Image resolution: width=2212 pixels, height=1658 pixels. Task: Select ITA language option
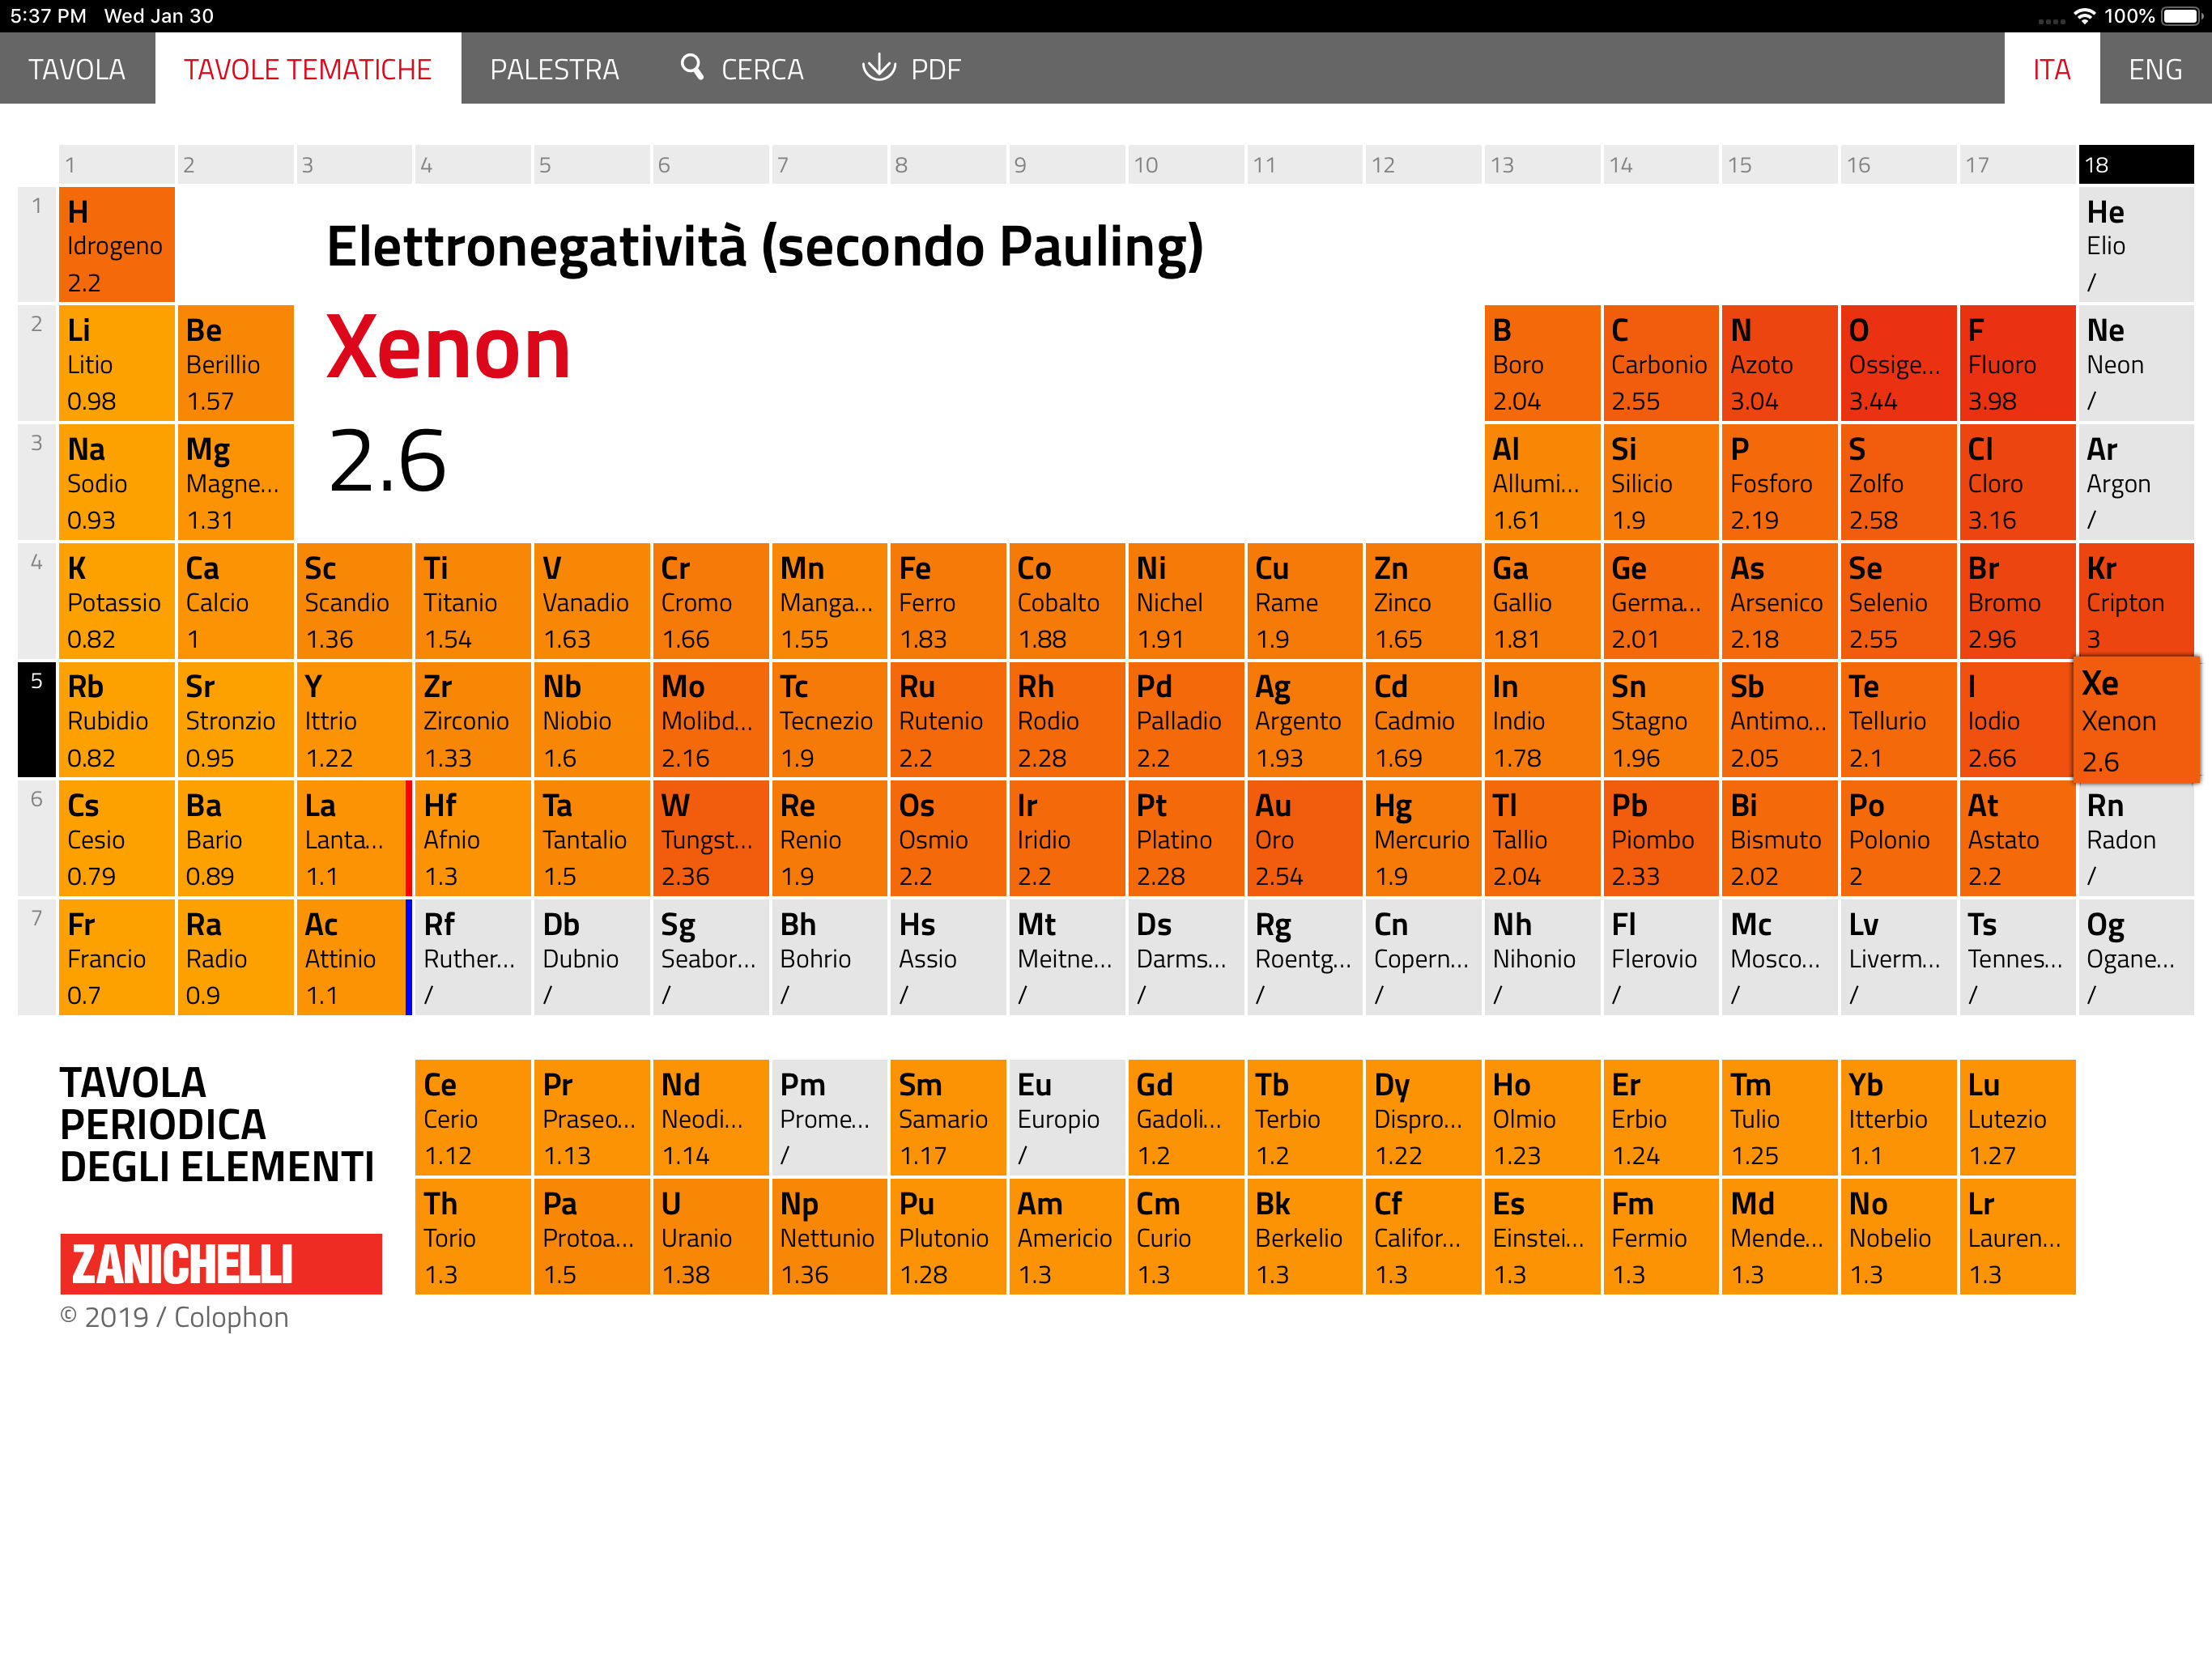click(x=2050, y=69)
